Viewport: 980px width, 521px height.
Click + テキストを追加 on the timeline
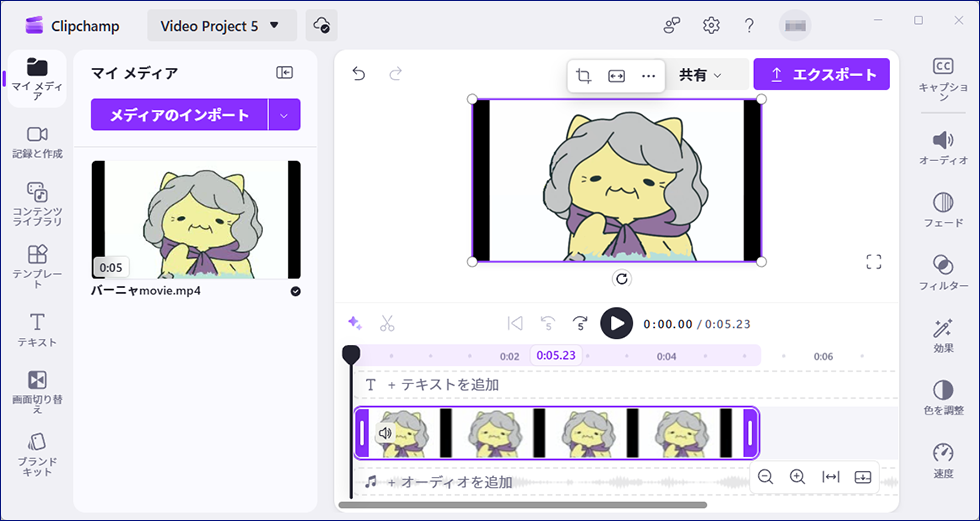[x=442, y=385]
